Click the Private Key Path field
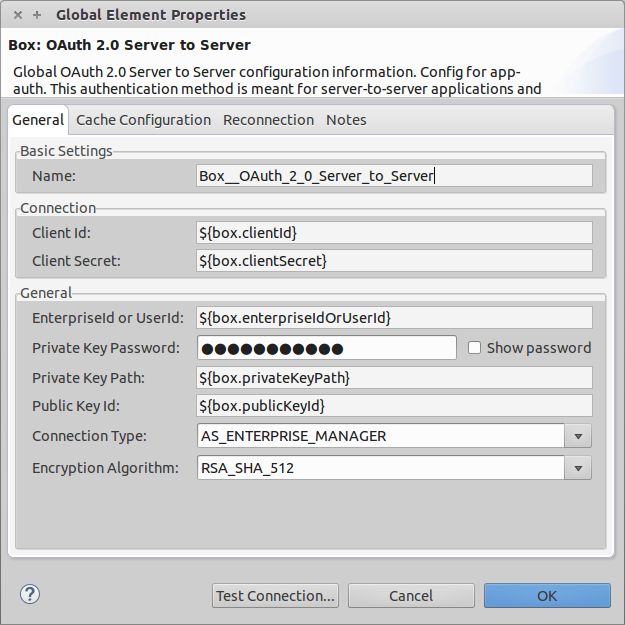 point(394,378)
